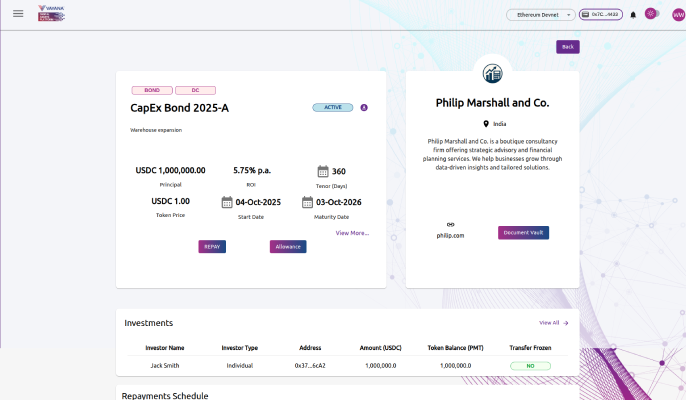Click the purple icon beside ACTIVE badge
Viewport: 686px width, 400px height.
(364, 107)
